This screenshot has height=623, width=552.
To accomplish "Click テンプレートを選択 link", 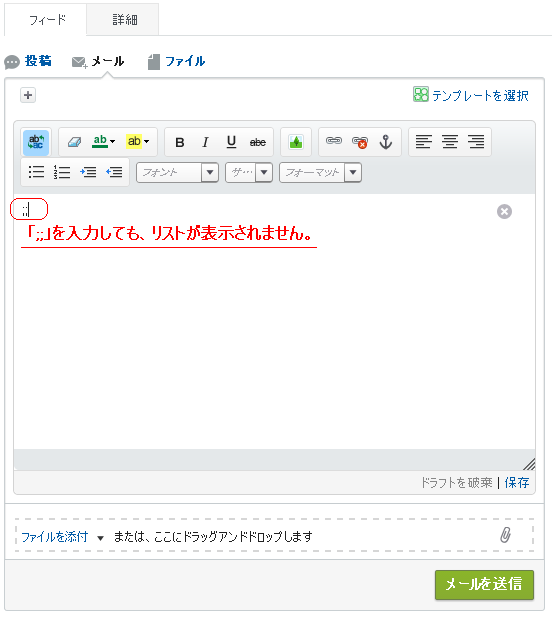I will (x=480, y=95).
